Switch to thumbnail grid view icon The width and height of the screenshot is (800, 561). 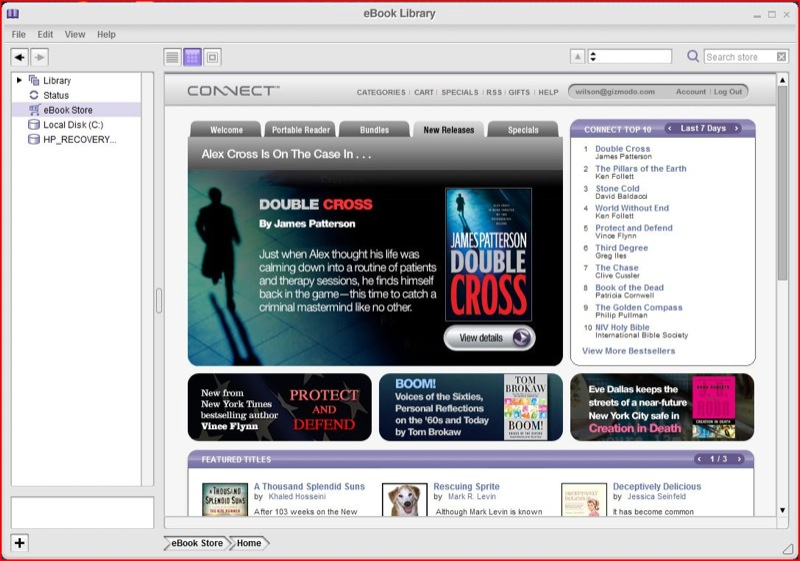tap(192, 57)
